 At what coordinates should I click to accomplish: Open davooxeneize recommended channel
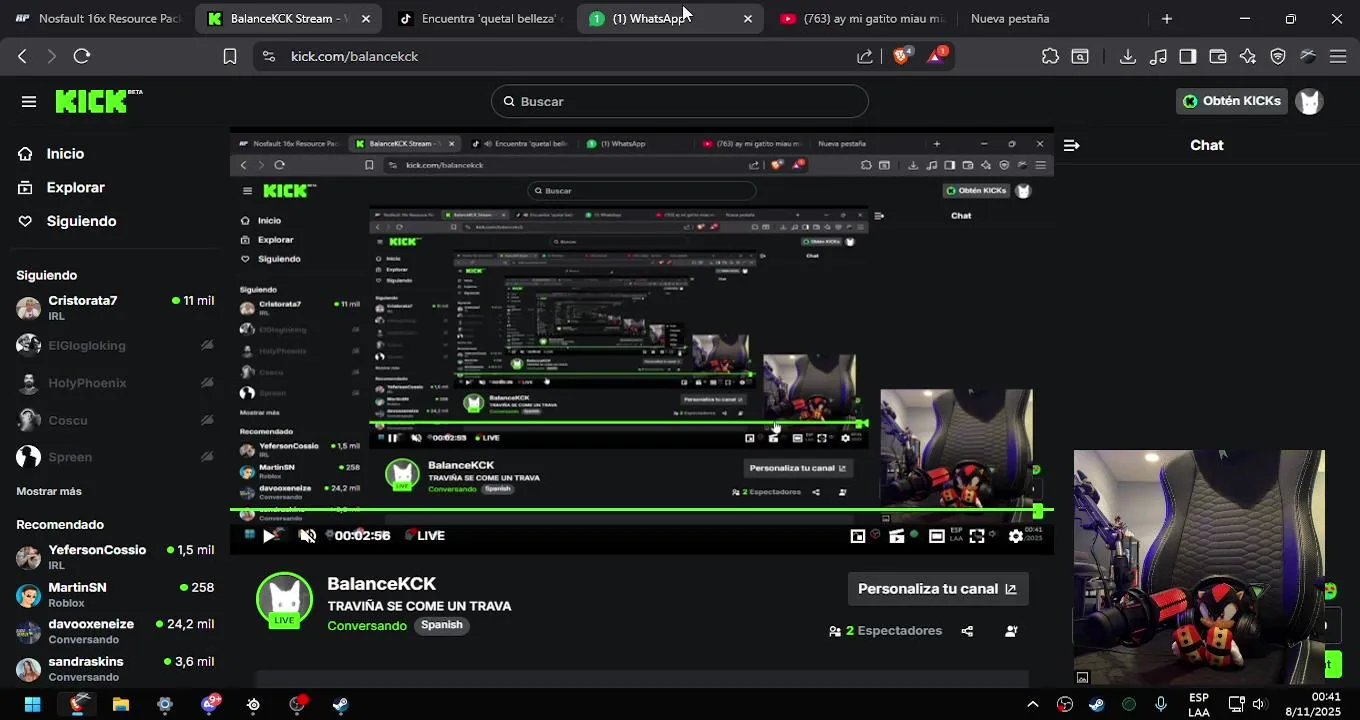[x=115, y=631]
